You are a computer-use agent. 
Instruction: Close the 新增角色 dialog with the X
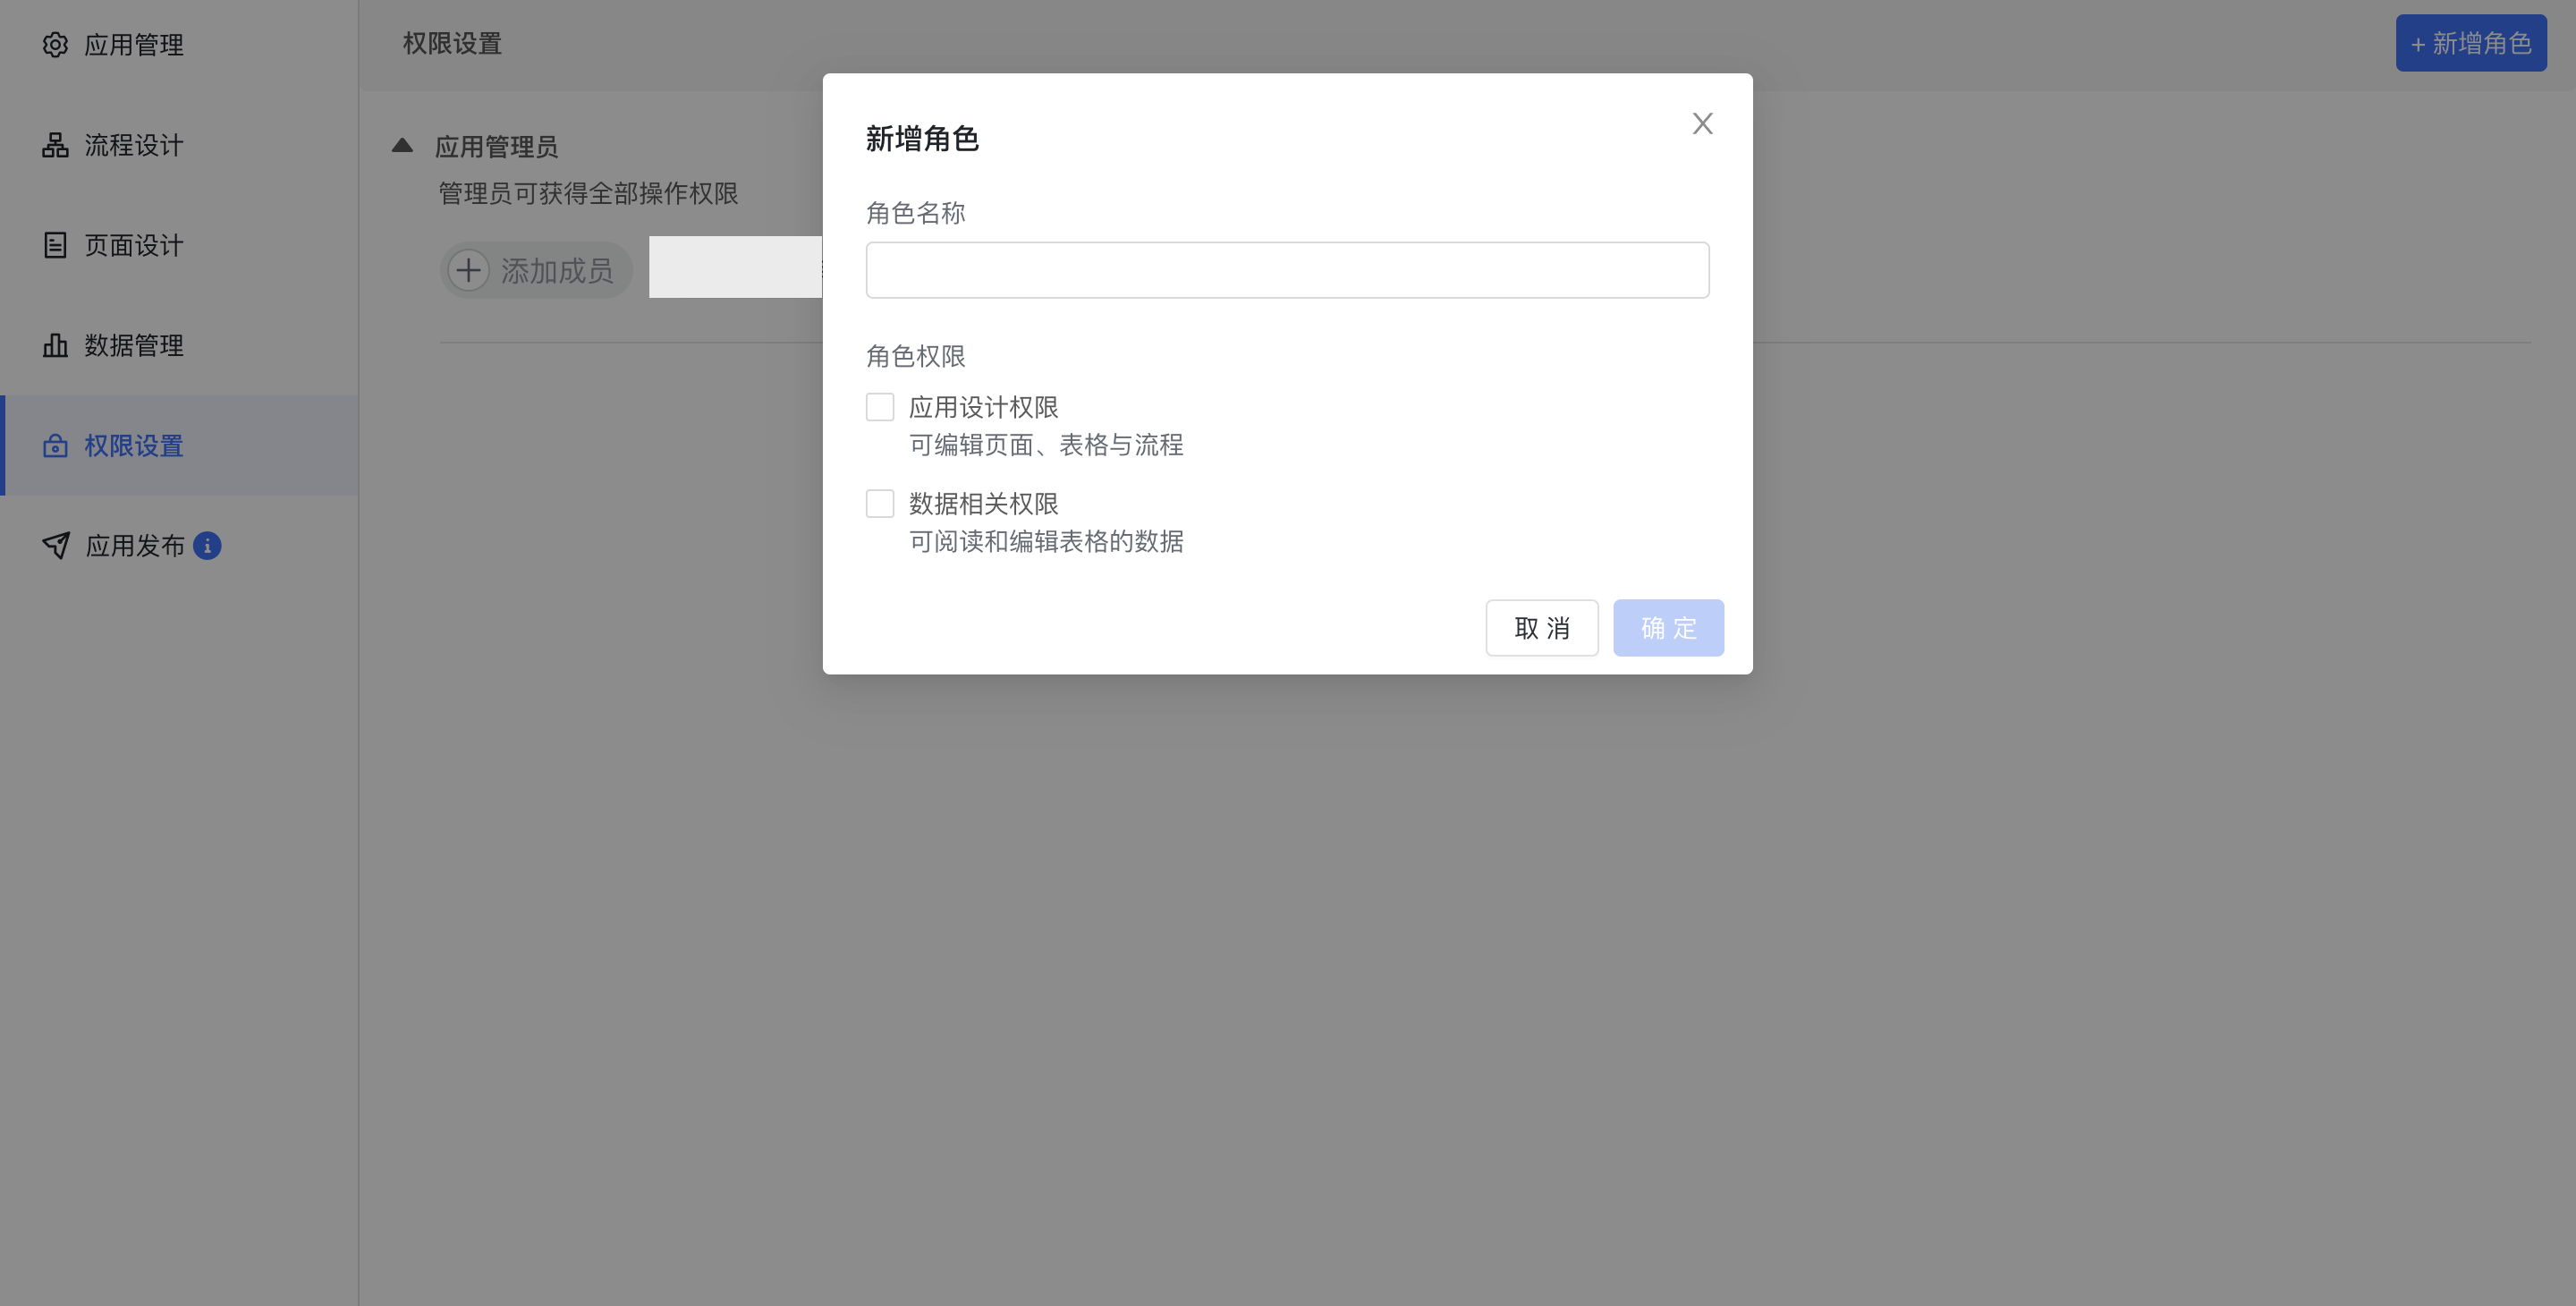[1702, 123]
